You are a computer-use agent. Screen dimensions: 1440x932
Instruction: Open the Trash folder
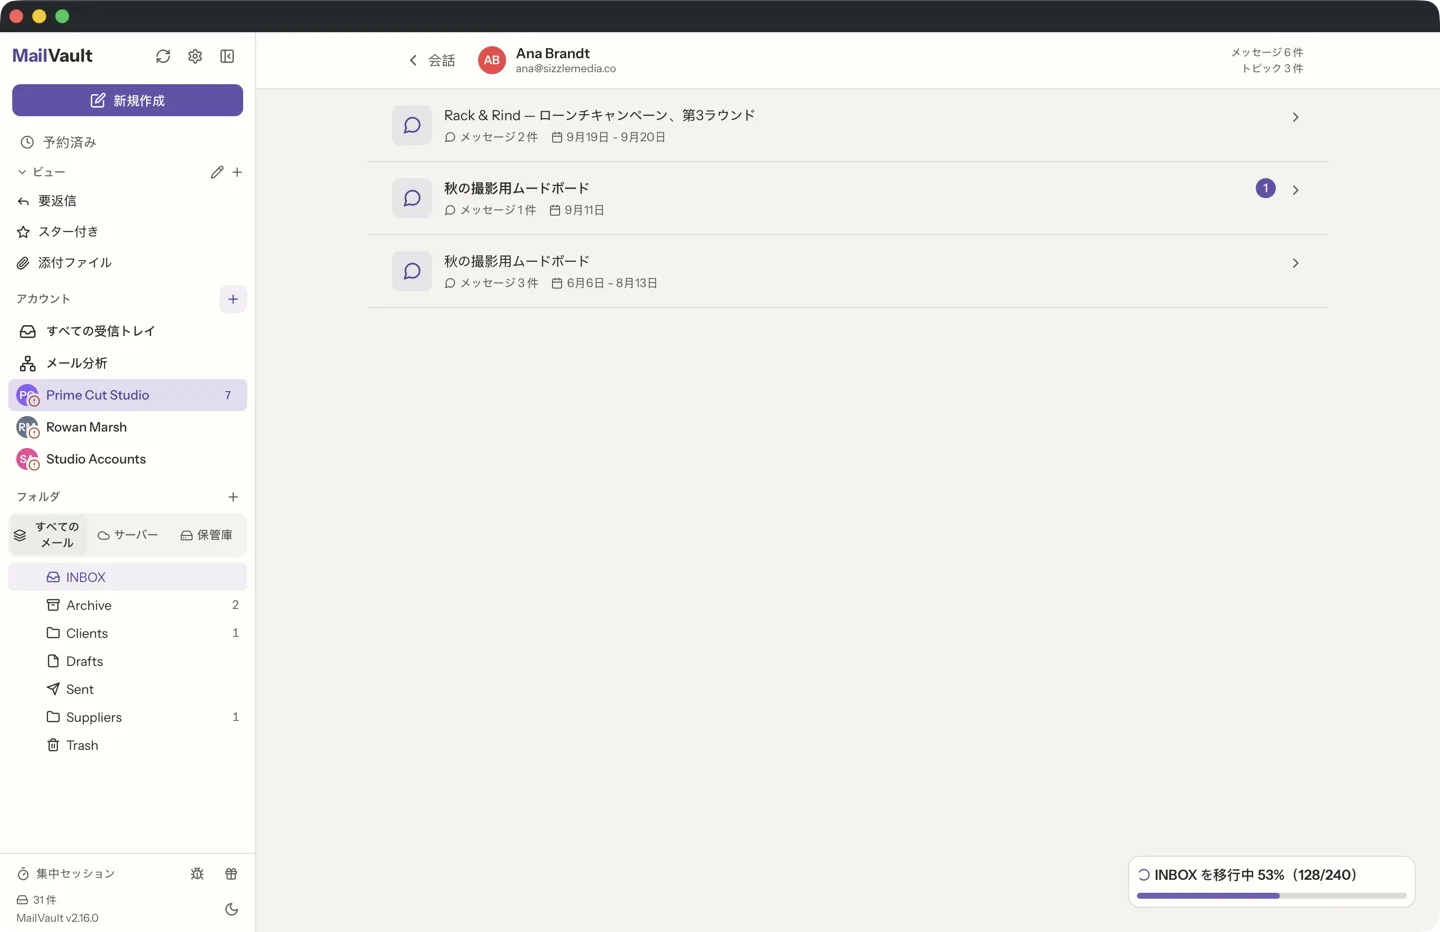tap(127, 745)
